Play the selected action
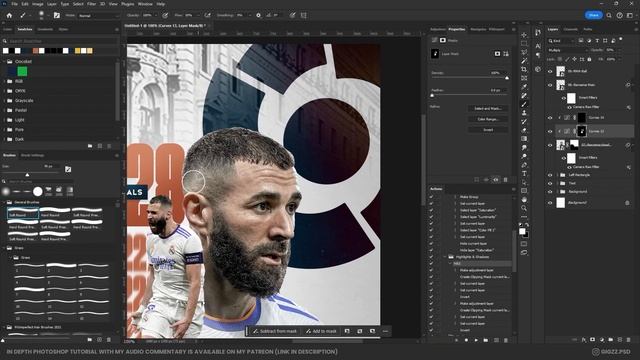640x360 pixels. tap(476, 340)
